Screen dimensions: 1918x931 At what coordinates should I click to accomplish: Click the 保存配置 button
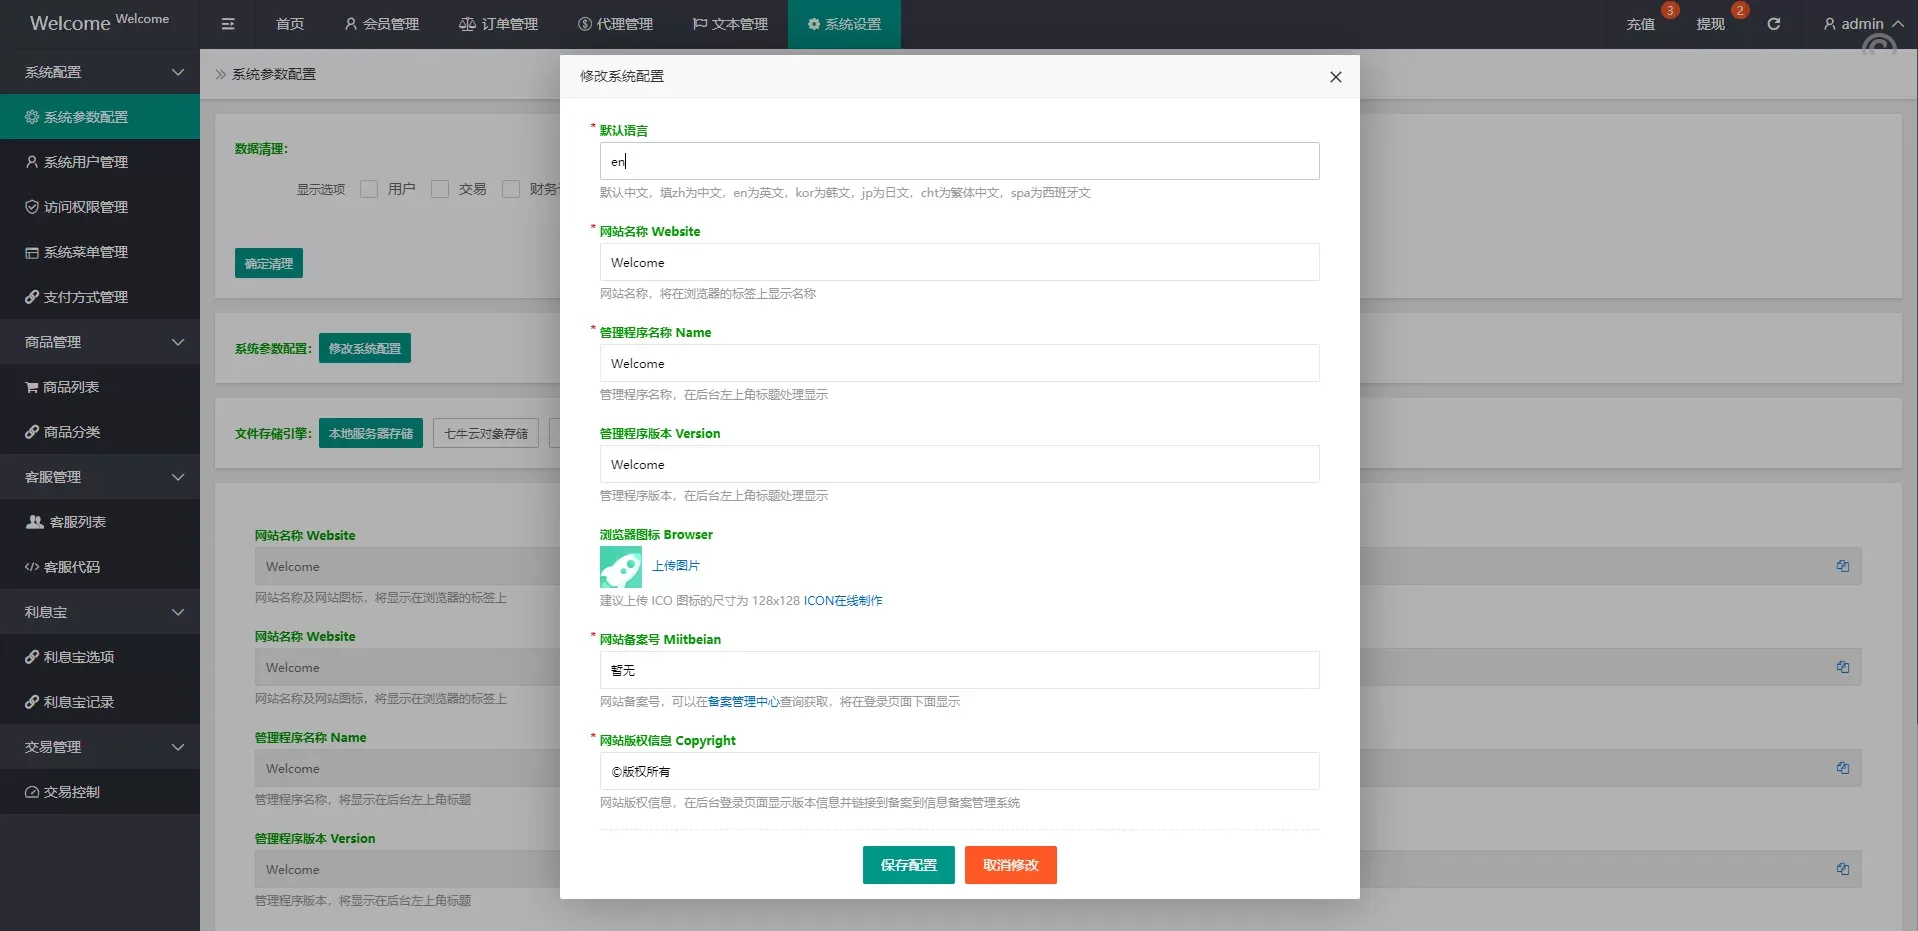(x=908, y=865)
